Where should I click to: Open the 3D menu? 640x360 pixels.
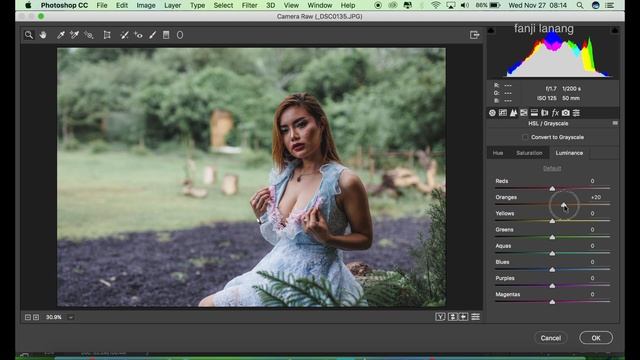(x=270, y=5)
